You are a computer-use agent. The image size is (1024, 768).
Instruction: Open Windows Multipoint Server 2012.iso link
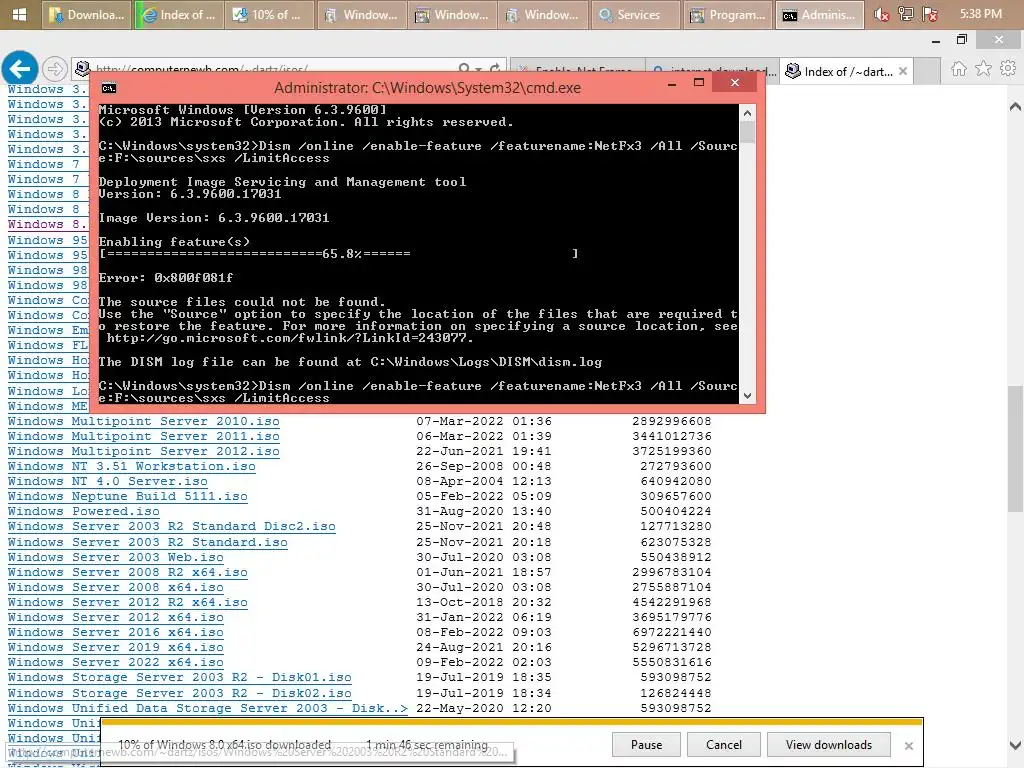point(144,451)
